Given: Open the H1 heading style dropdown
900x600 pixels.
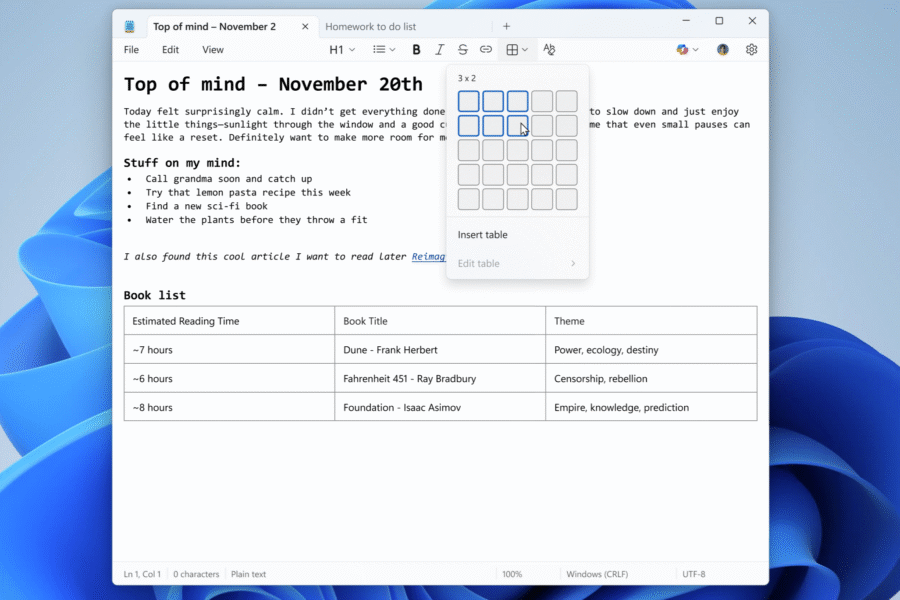Looking at the screenshot, I should [340, 48].
